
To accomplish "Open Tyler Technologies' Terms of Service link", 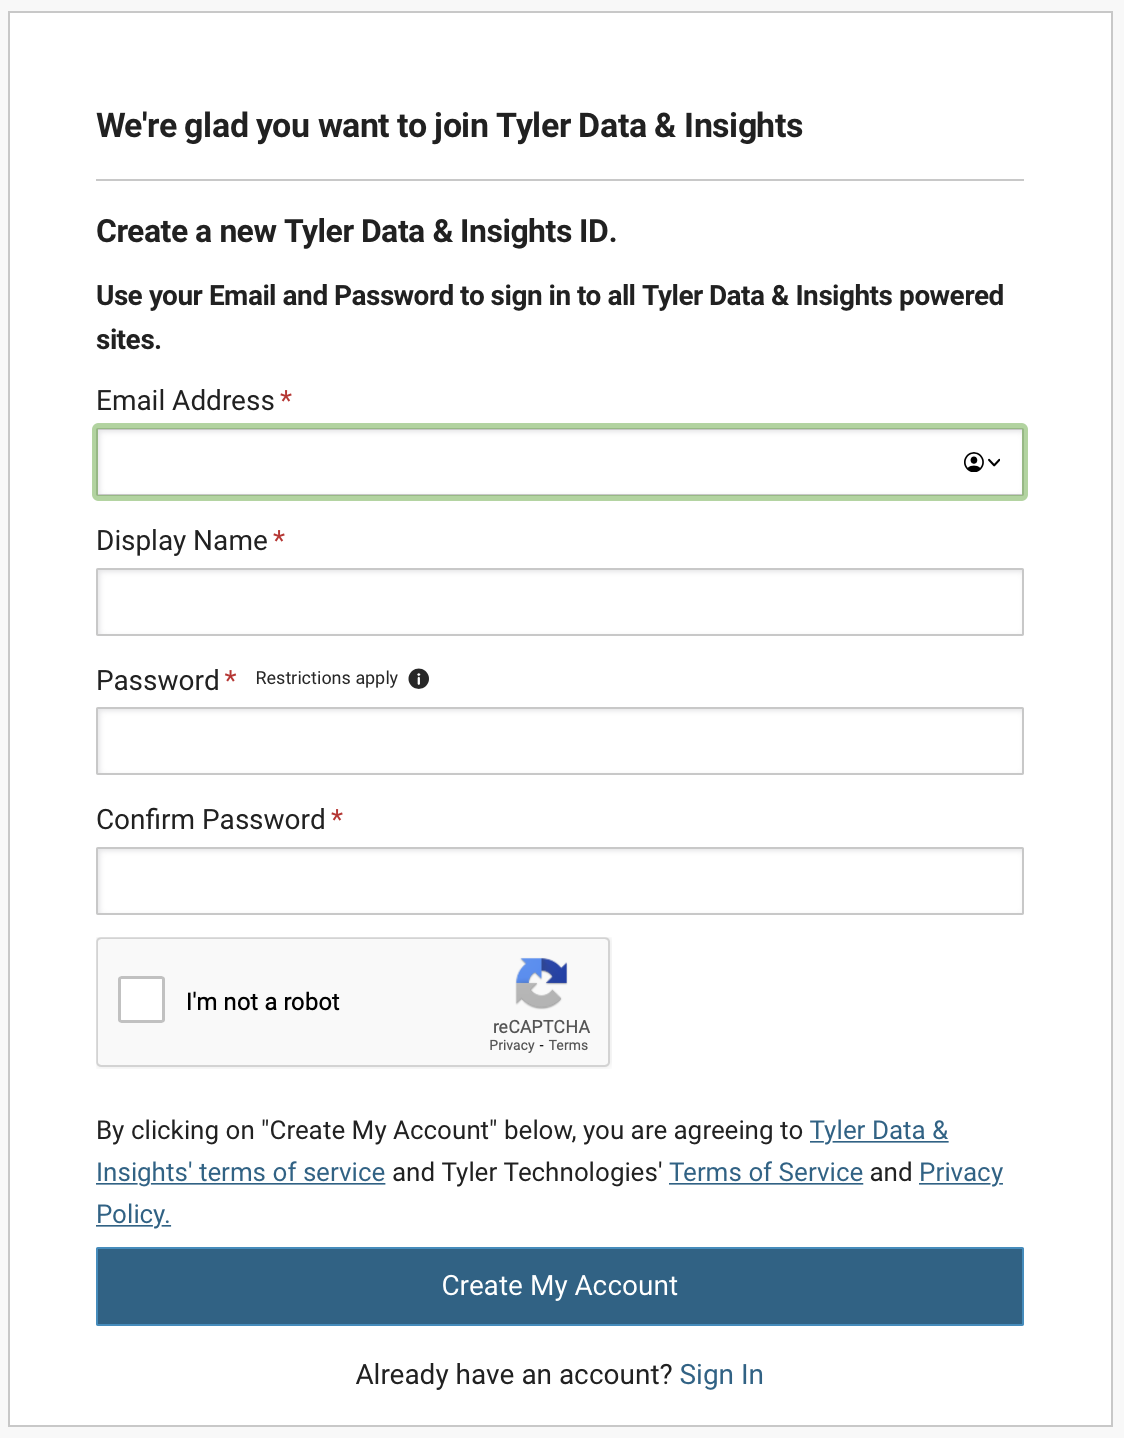I will [766, 1172].
